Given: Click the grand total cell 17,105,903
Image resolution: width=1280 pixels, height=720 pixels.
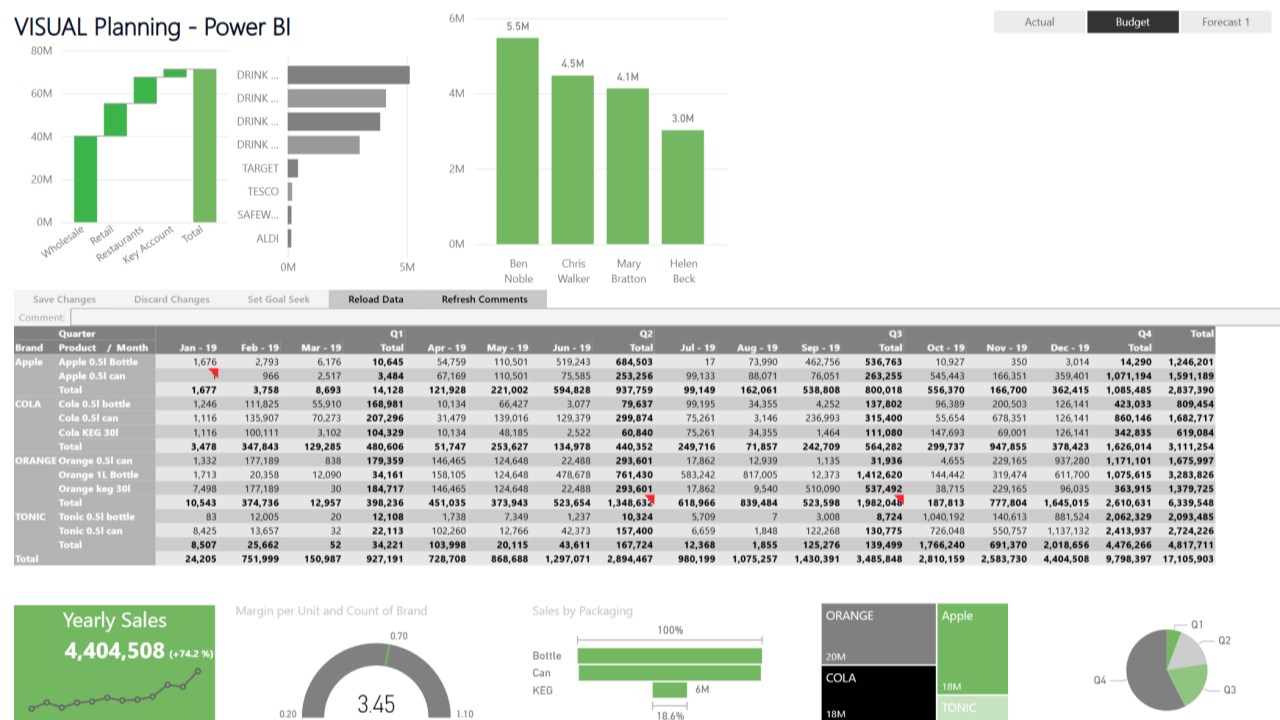Looking at the screenshot, I should coord(1188,558).
